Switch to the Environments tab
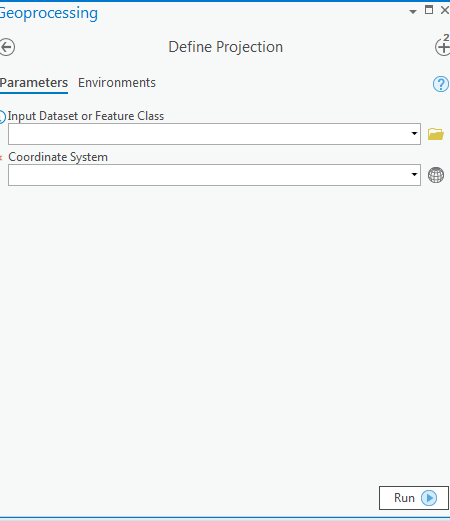 point(117,83)
